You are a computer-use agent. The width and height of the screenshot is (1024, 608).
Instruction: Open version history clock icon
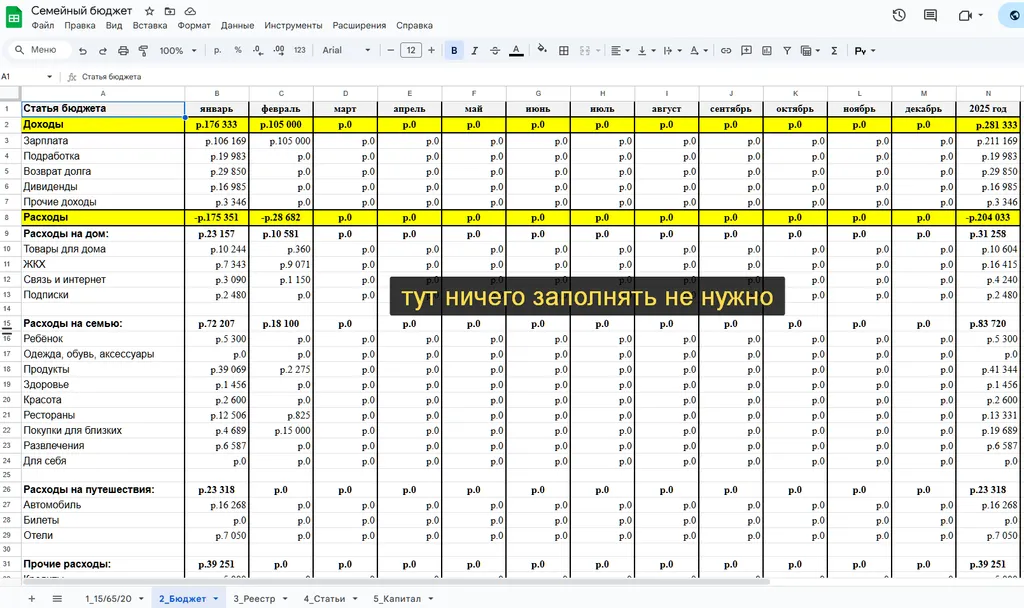tap(899, 15)
